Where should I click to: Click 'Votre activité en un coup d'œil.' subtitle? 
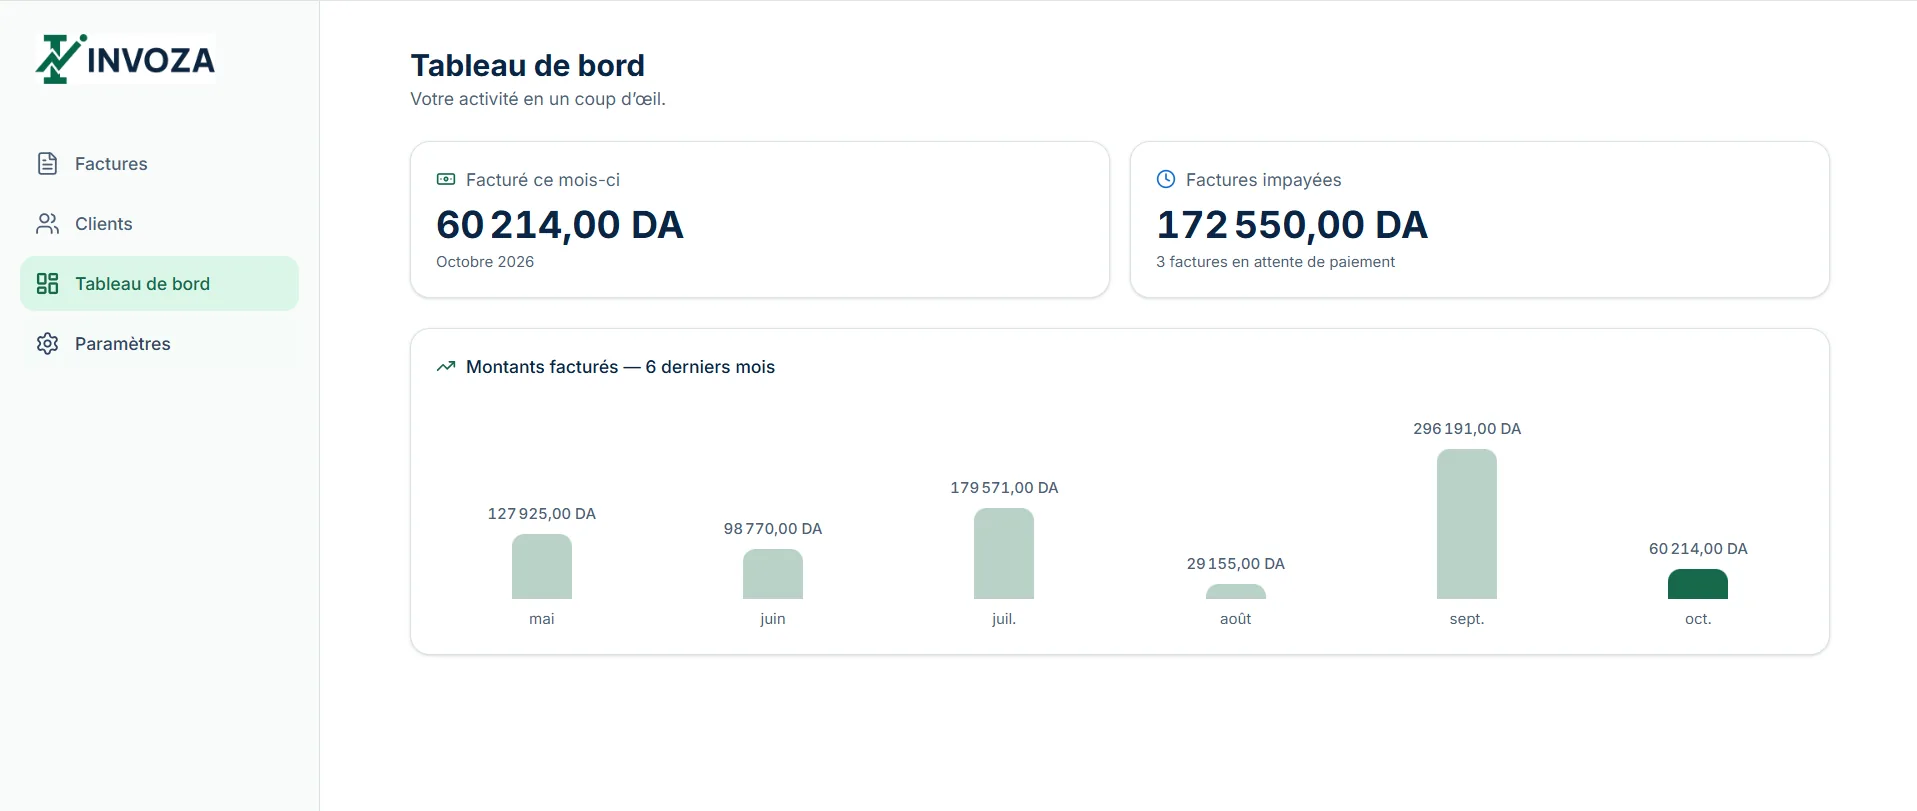pos(538,99)
